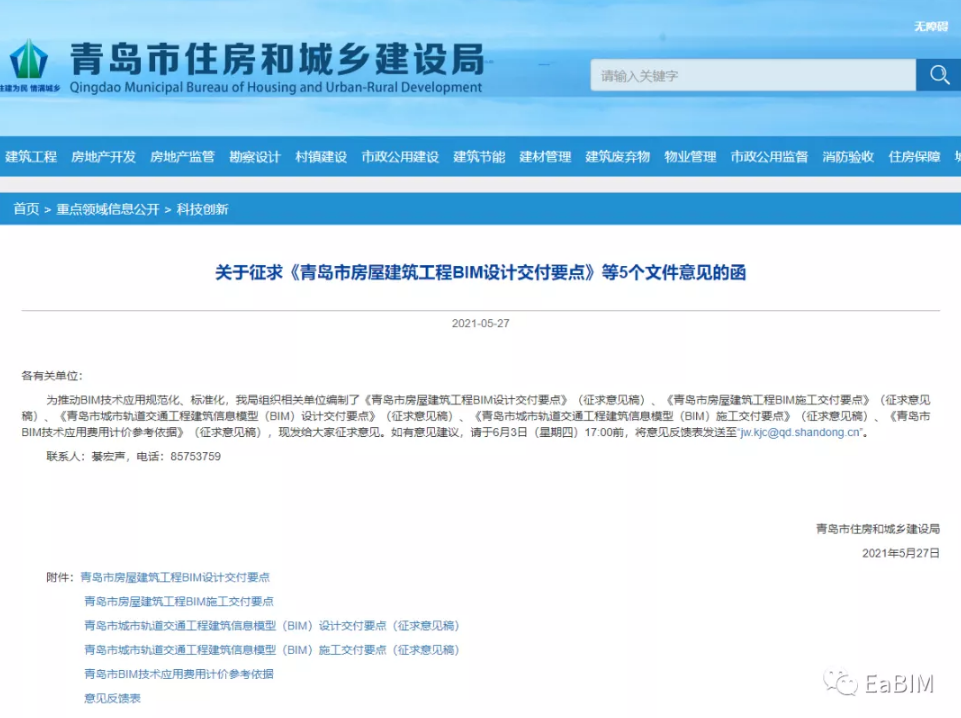The image size is (961, 718).
Task: Click the jw.kjc@qd.shandong.cn email link
Action: click(800, 433)
